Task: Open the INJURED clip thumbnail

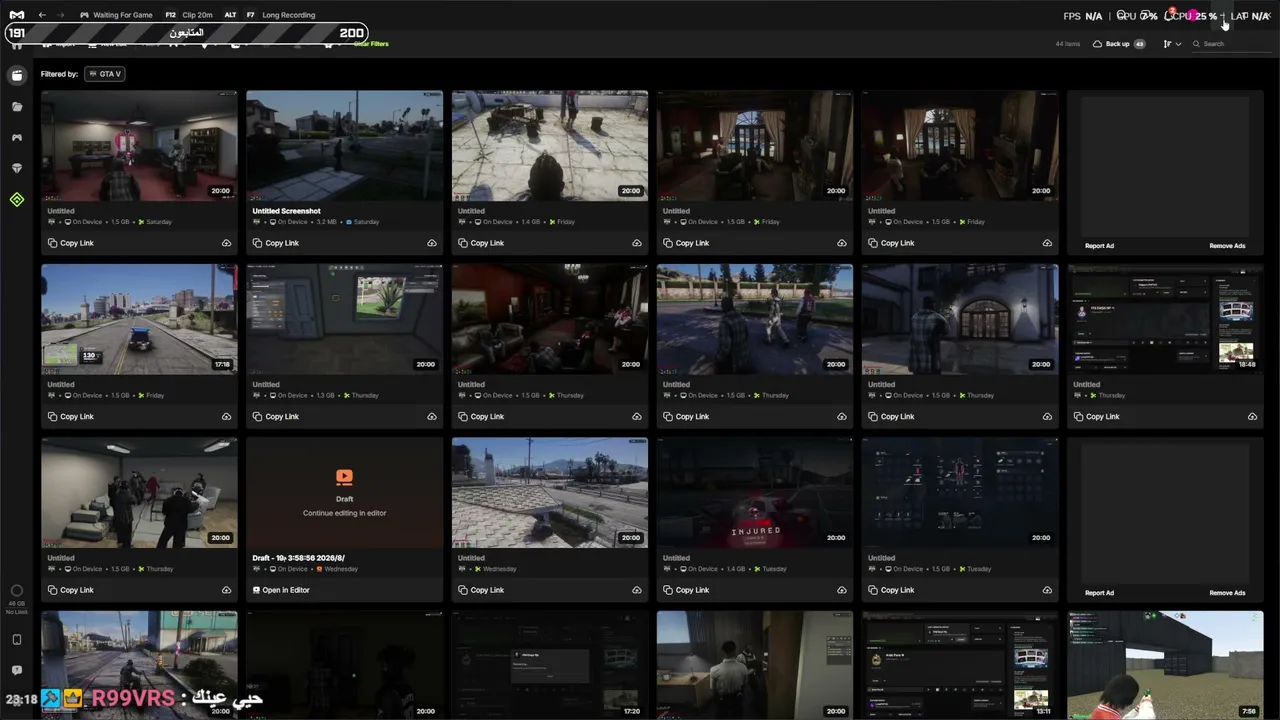Action: pyautogui.click(x=755, y=493)
